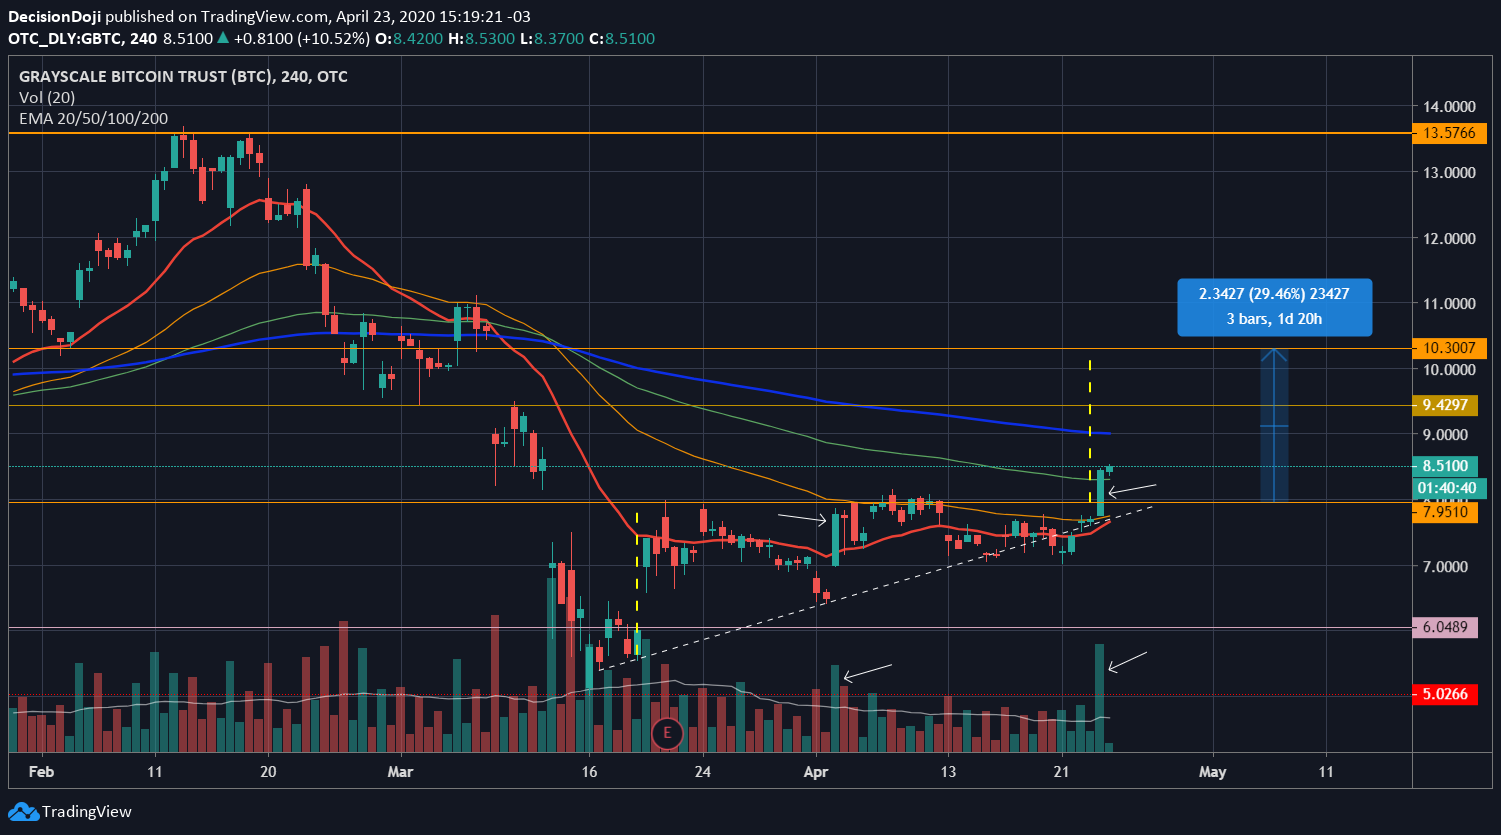The image size is (1501, 835).
Task: Click the current price label 8.5100
Action: tap(1444, 466)
